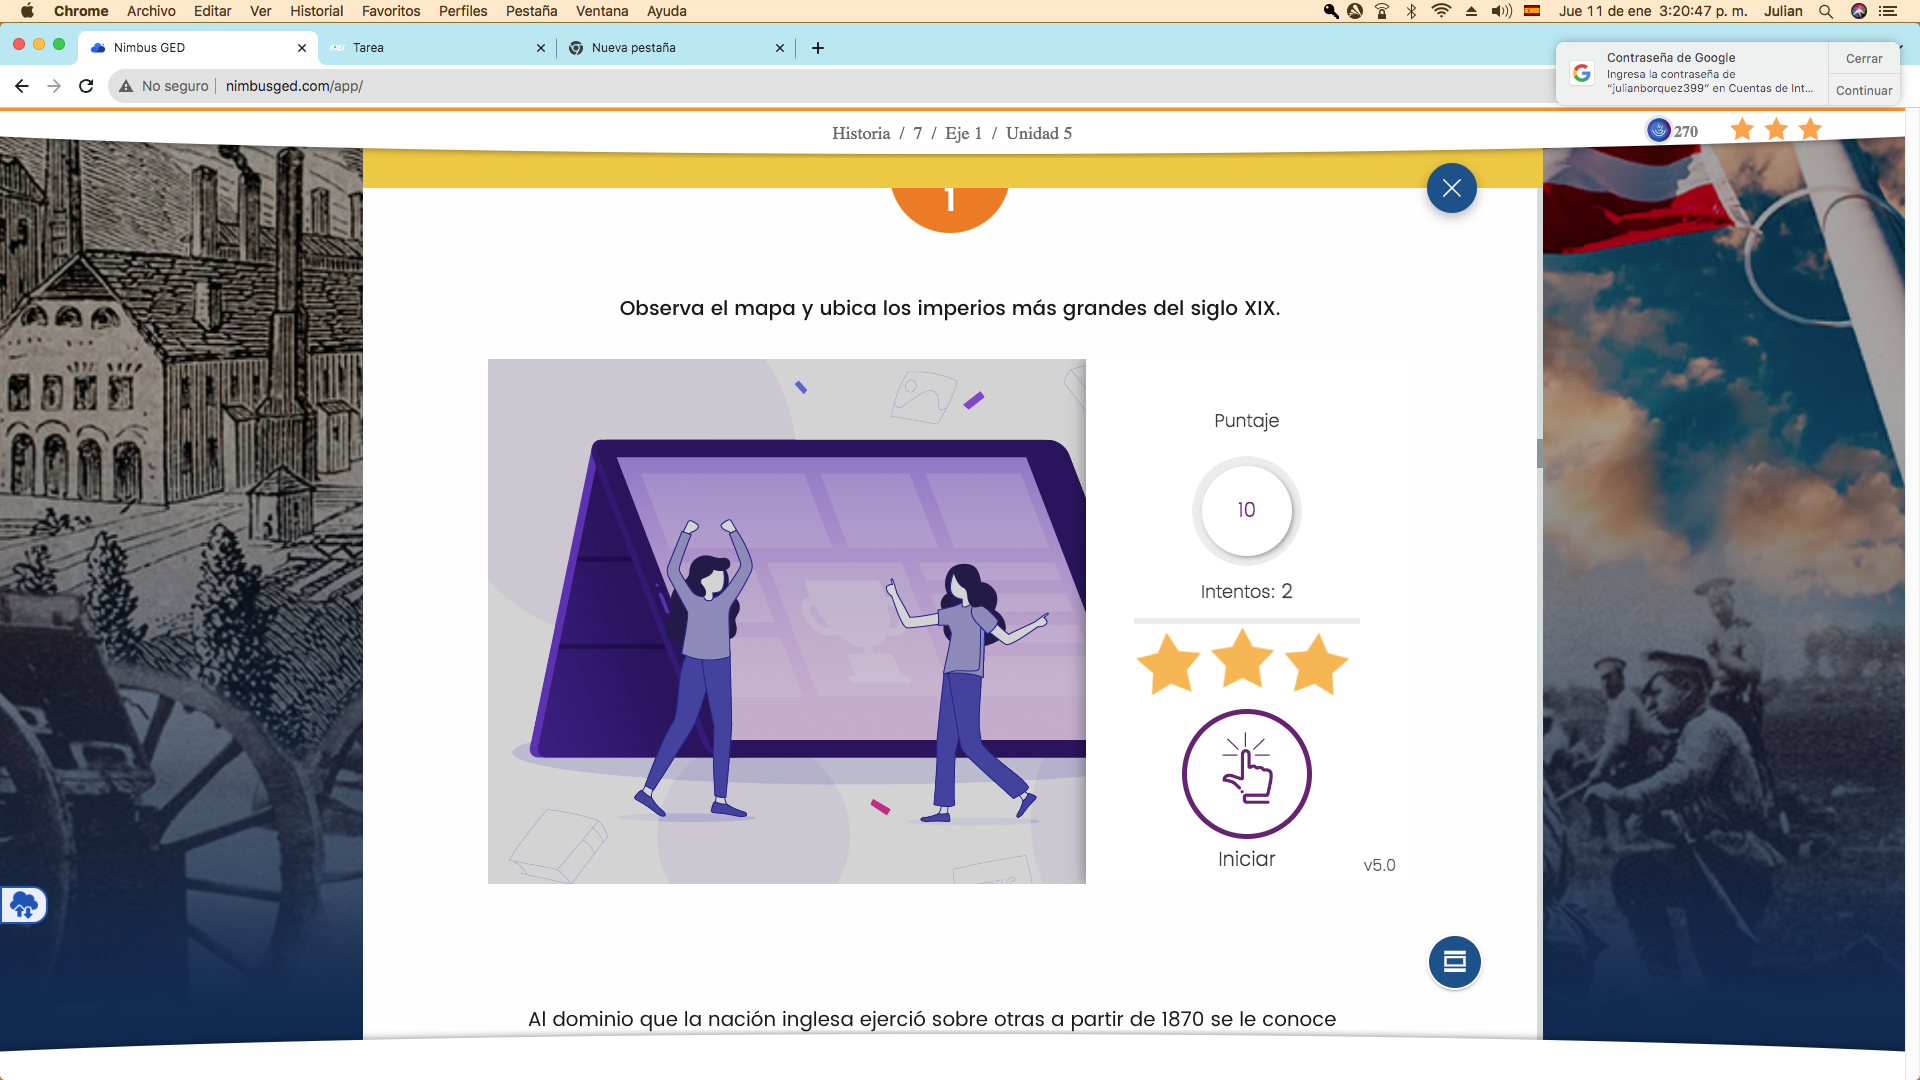Click the Unidad 5 breadcrumb link
Image resolution: width=1920 pixels, height=1080 pixels.
pyautogui.click(x=1038, y=133)
